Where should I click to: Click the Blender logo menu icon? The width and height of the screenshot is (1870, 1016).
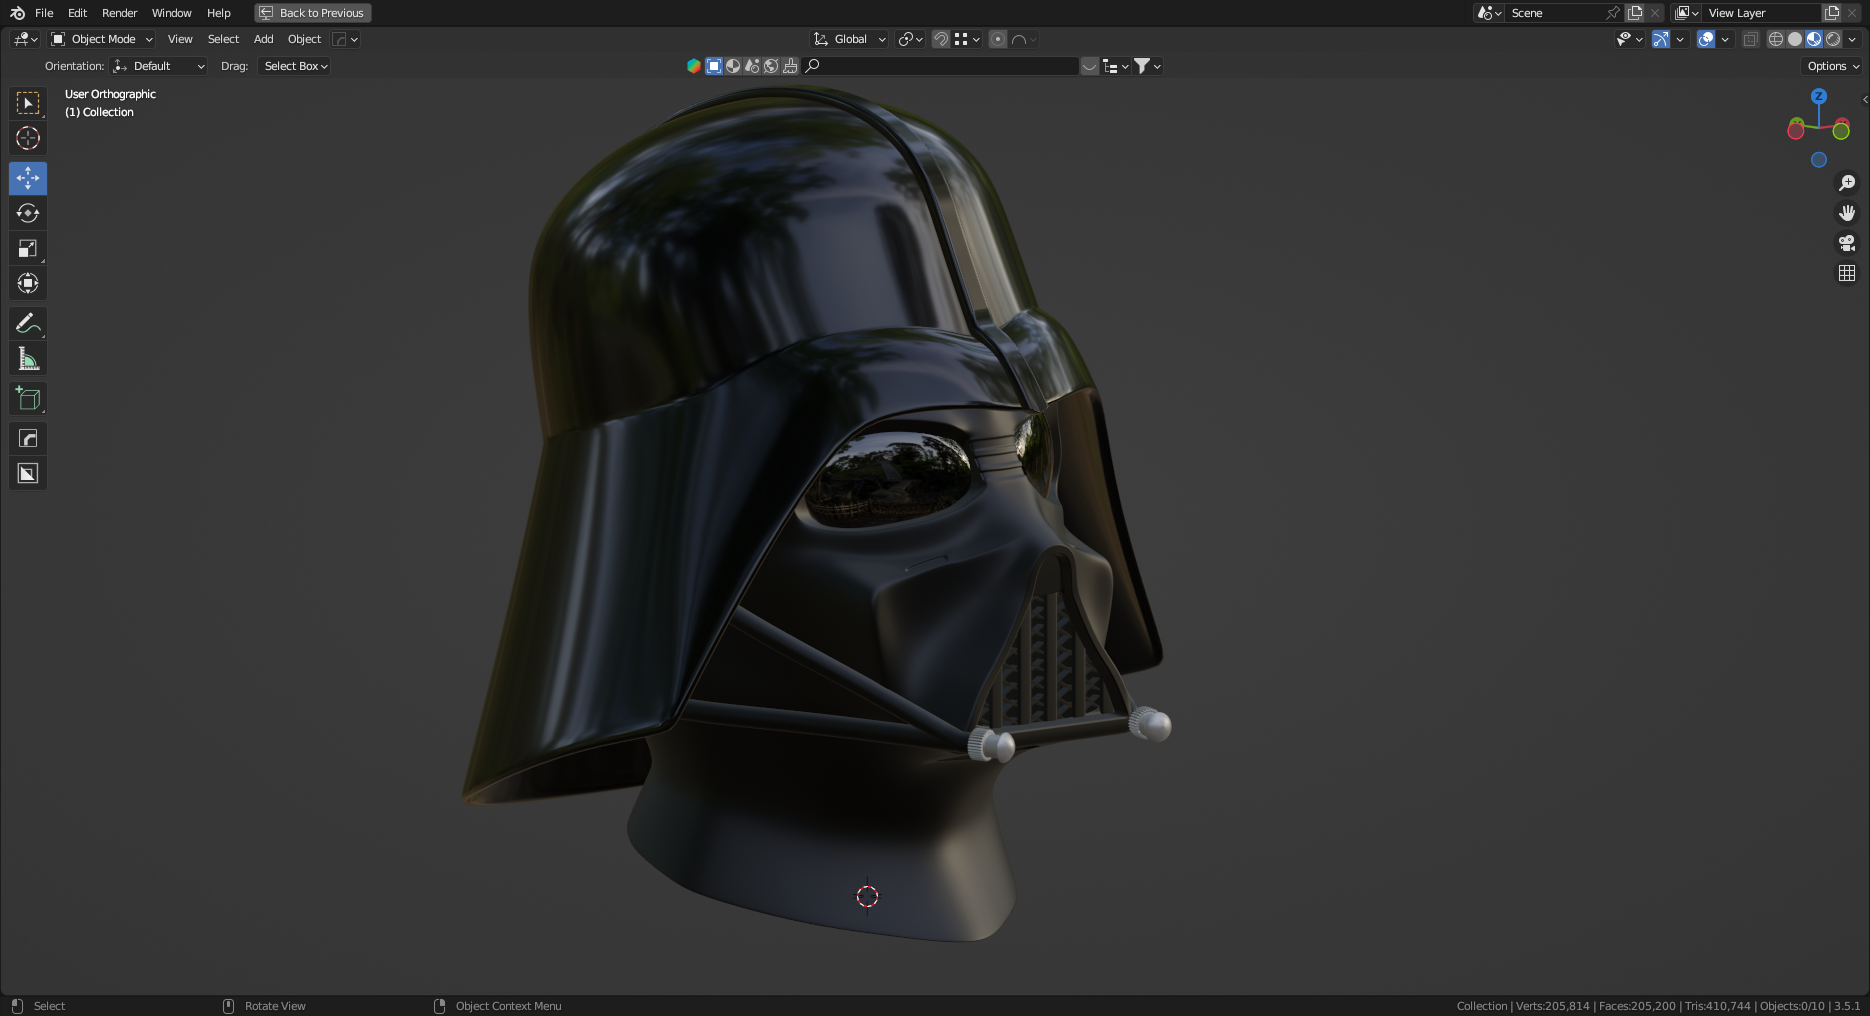pyautogui.click(x=17, y=13)
